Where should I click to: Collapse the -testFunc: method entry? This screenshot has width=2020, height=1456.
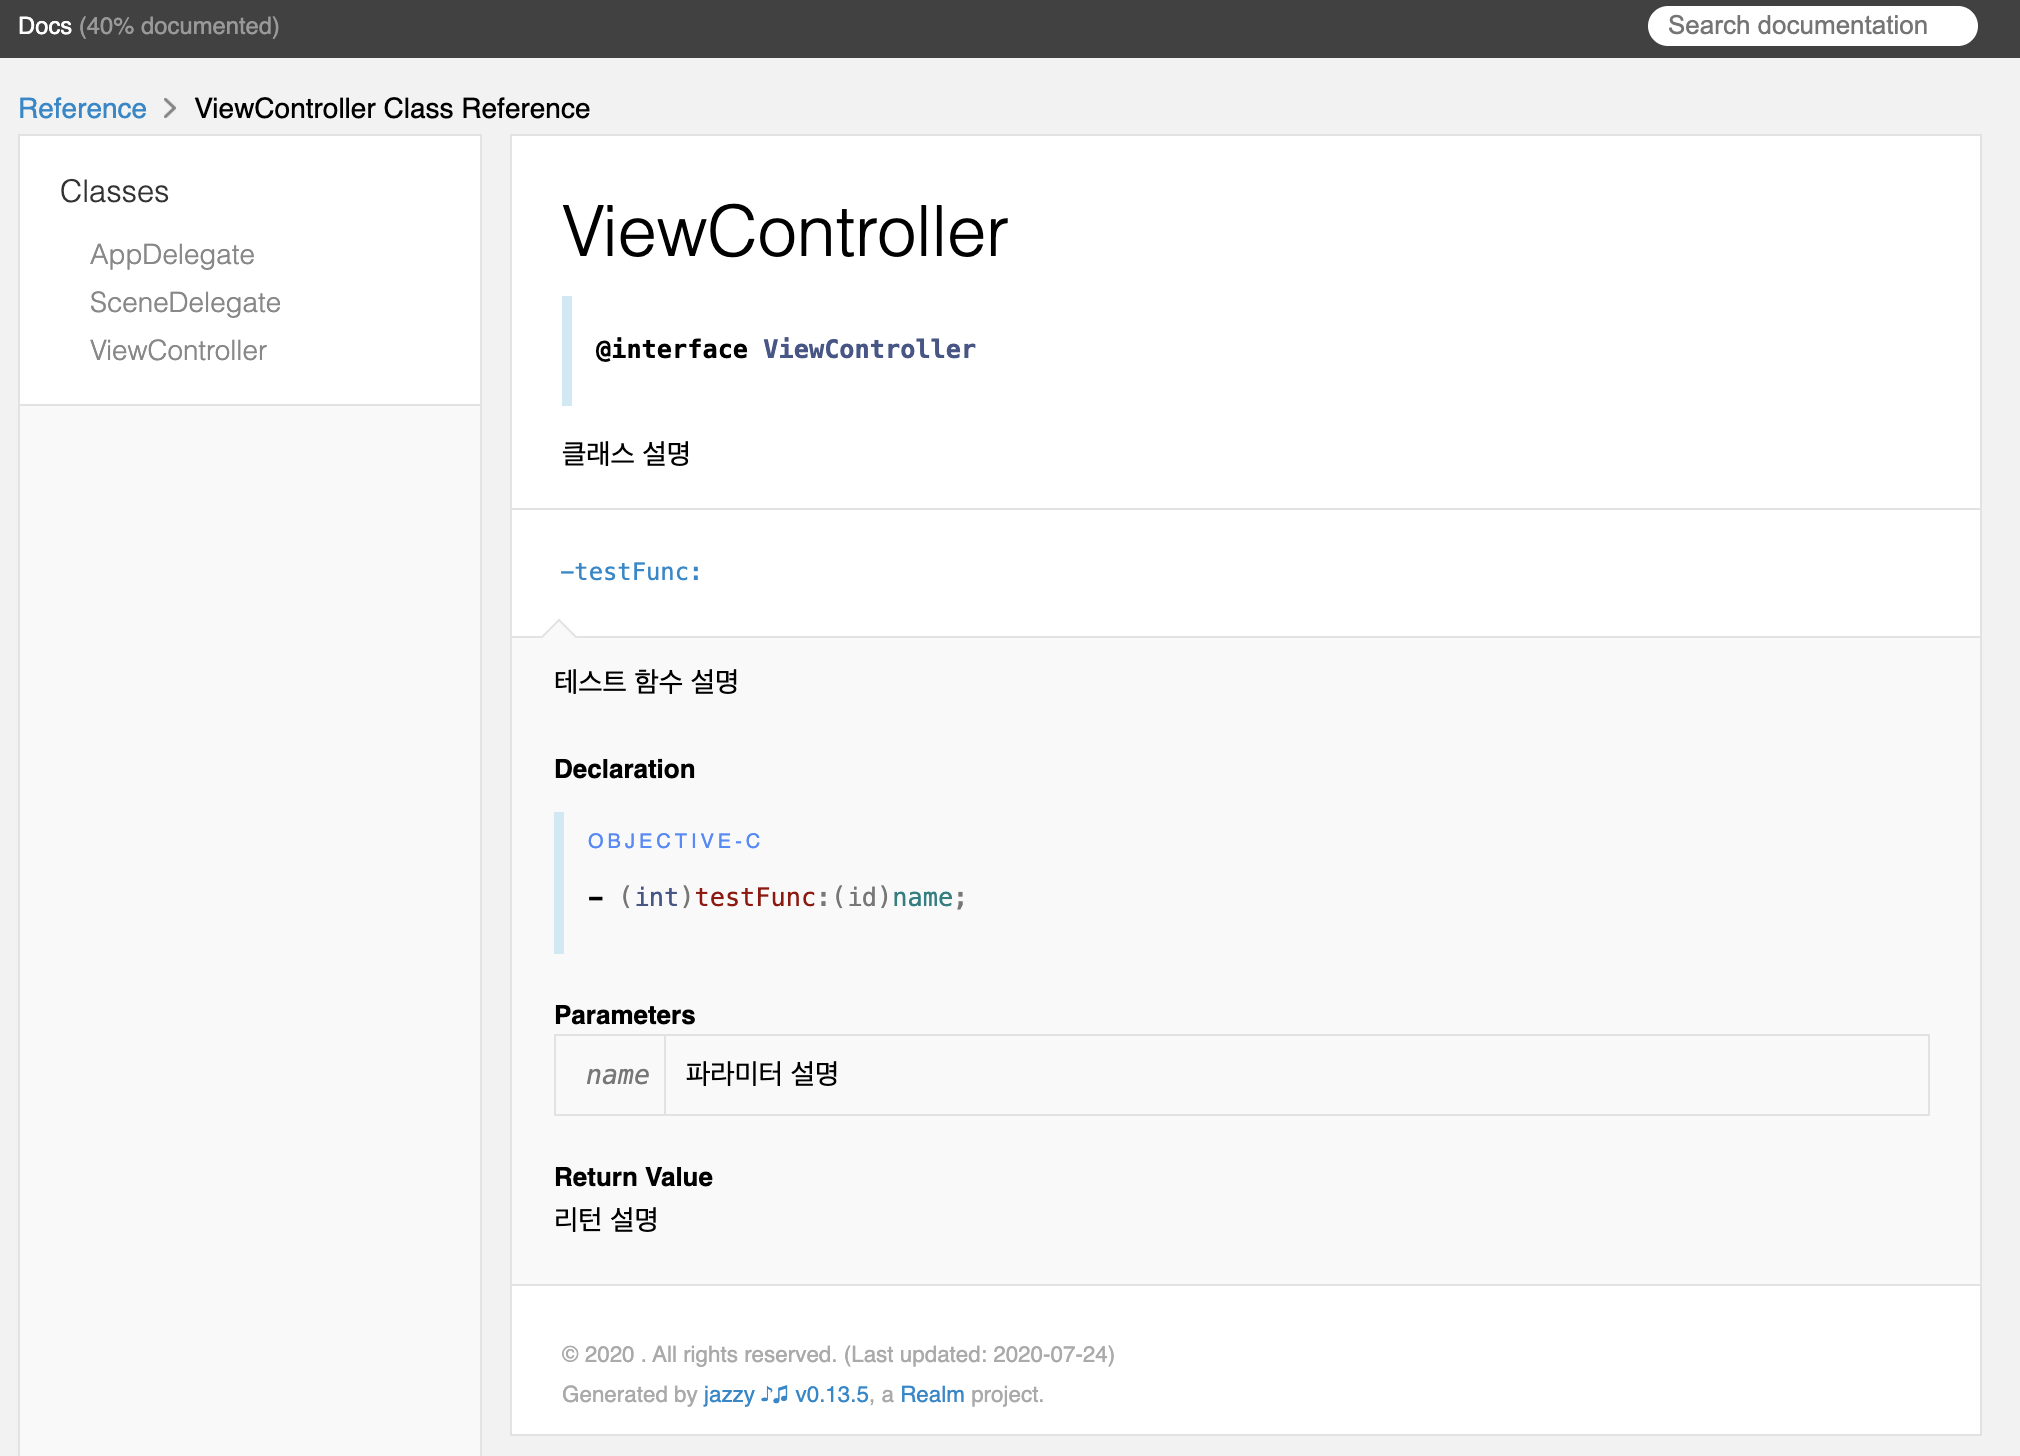tap(631, 572)
